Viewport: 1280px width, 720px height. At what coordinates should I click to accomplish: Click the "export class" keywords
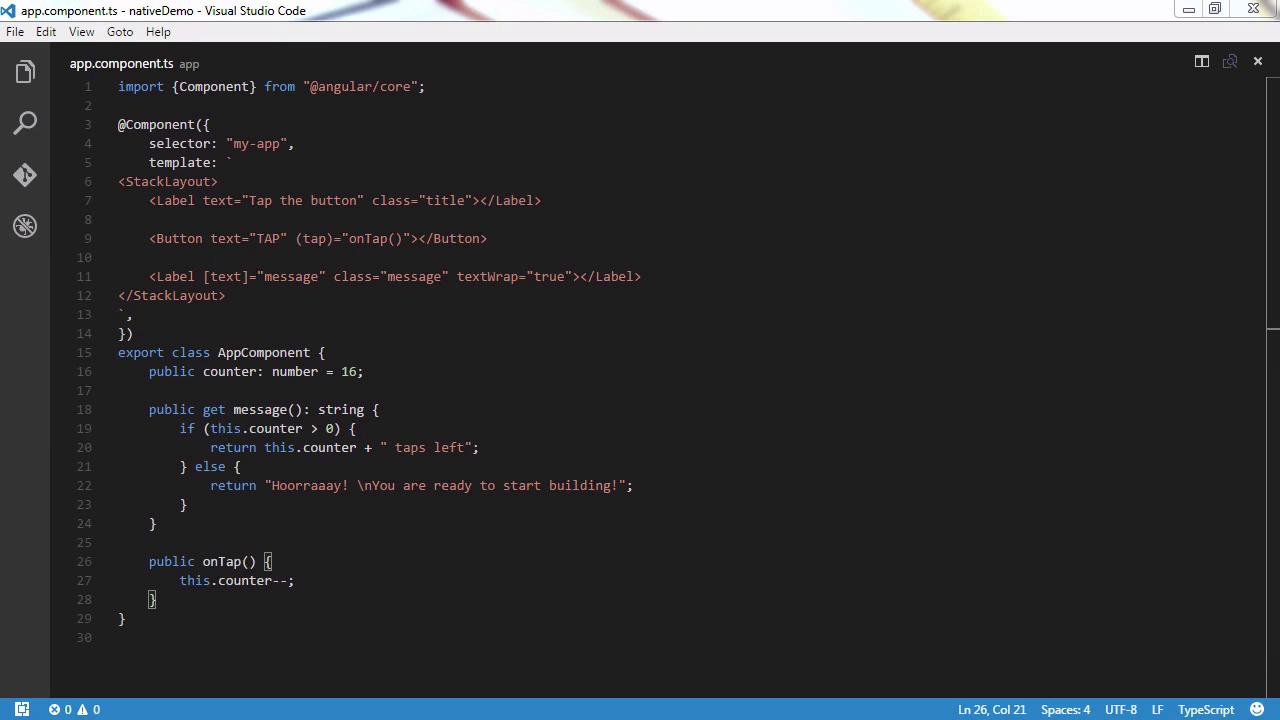[x=164, y=352]
